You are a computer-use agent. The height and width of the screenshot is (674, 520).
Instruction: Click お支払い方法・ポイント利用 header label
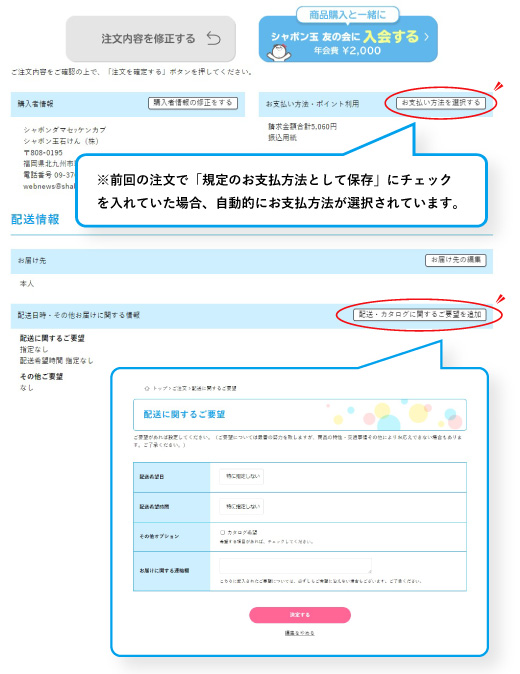point(312,104)
